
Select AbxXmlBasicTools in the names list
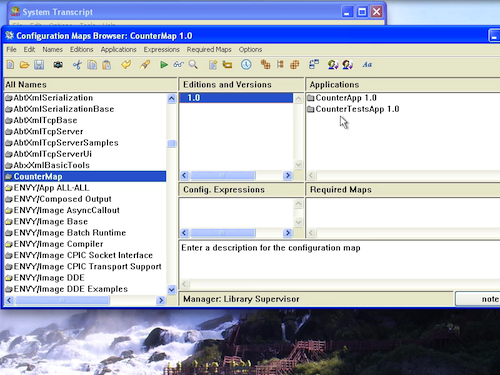85,165
